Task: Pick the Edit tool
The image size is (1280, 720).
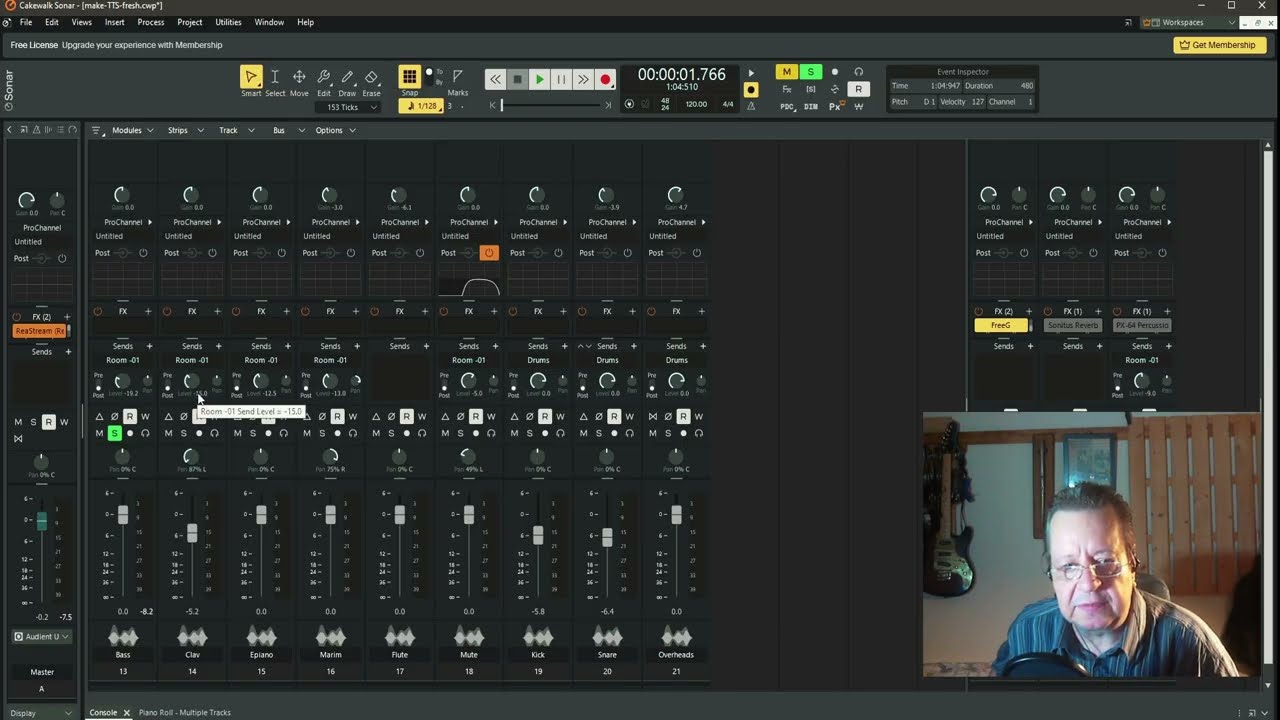Action: (x=323, y=77)
